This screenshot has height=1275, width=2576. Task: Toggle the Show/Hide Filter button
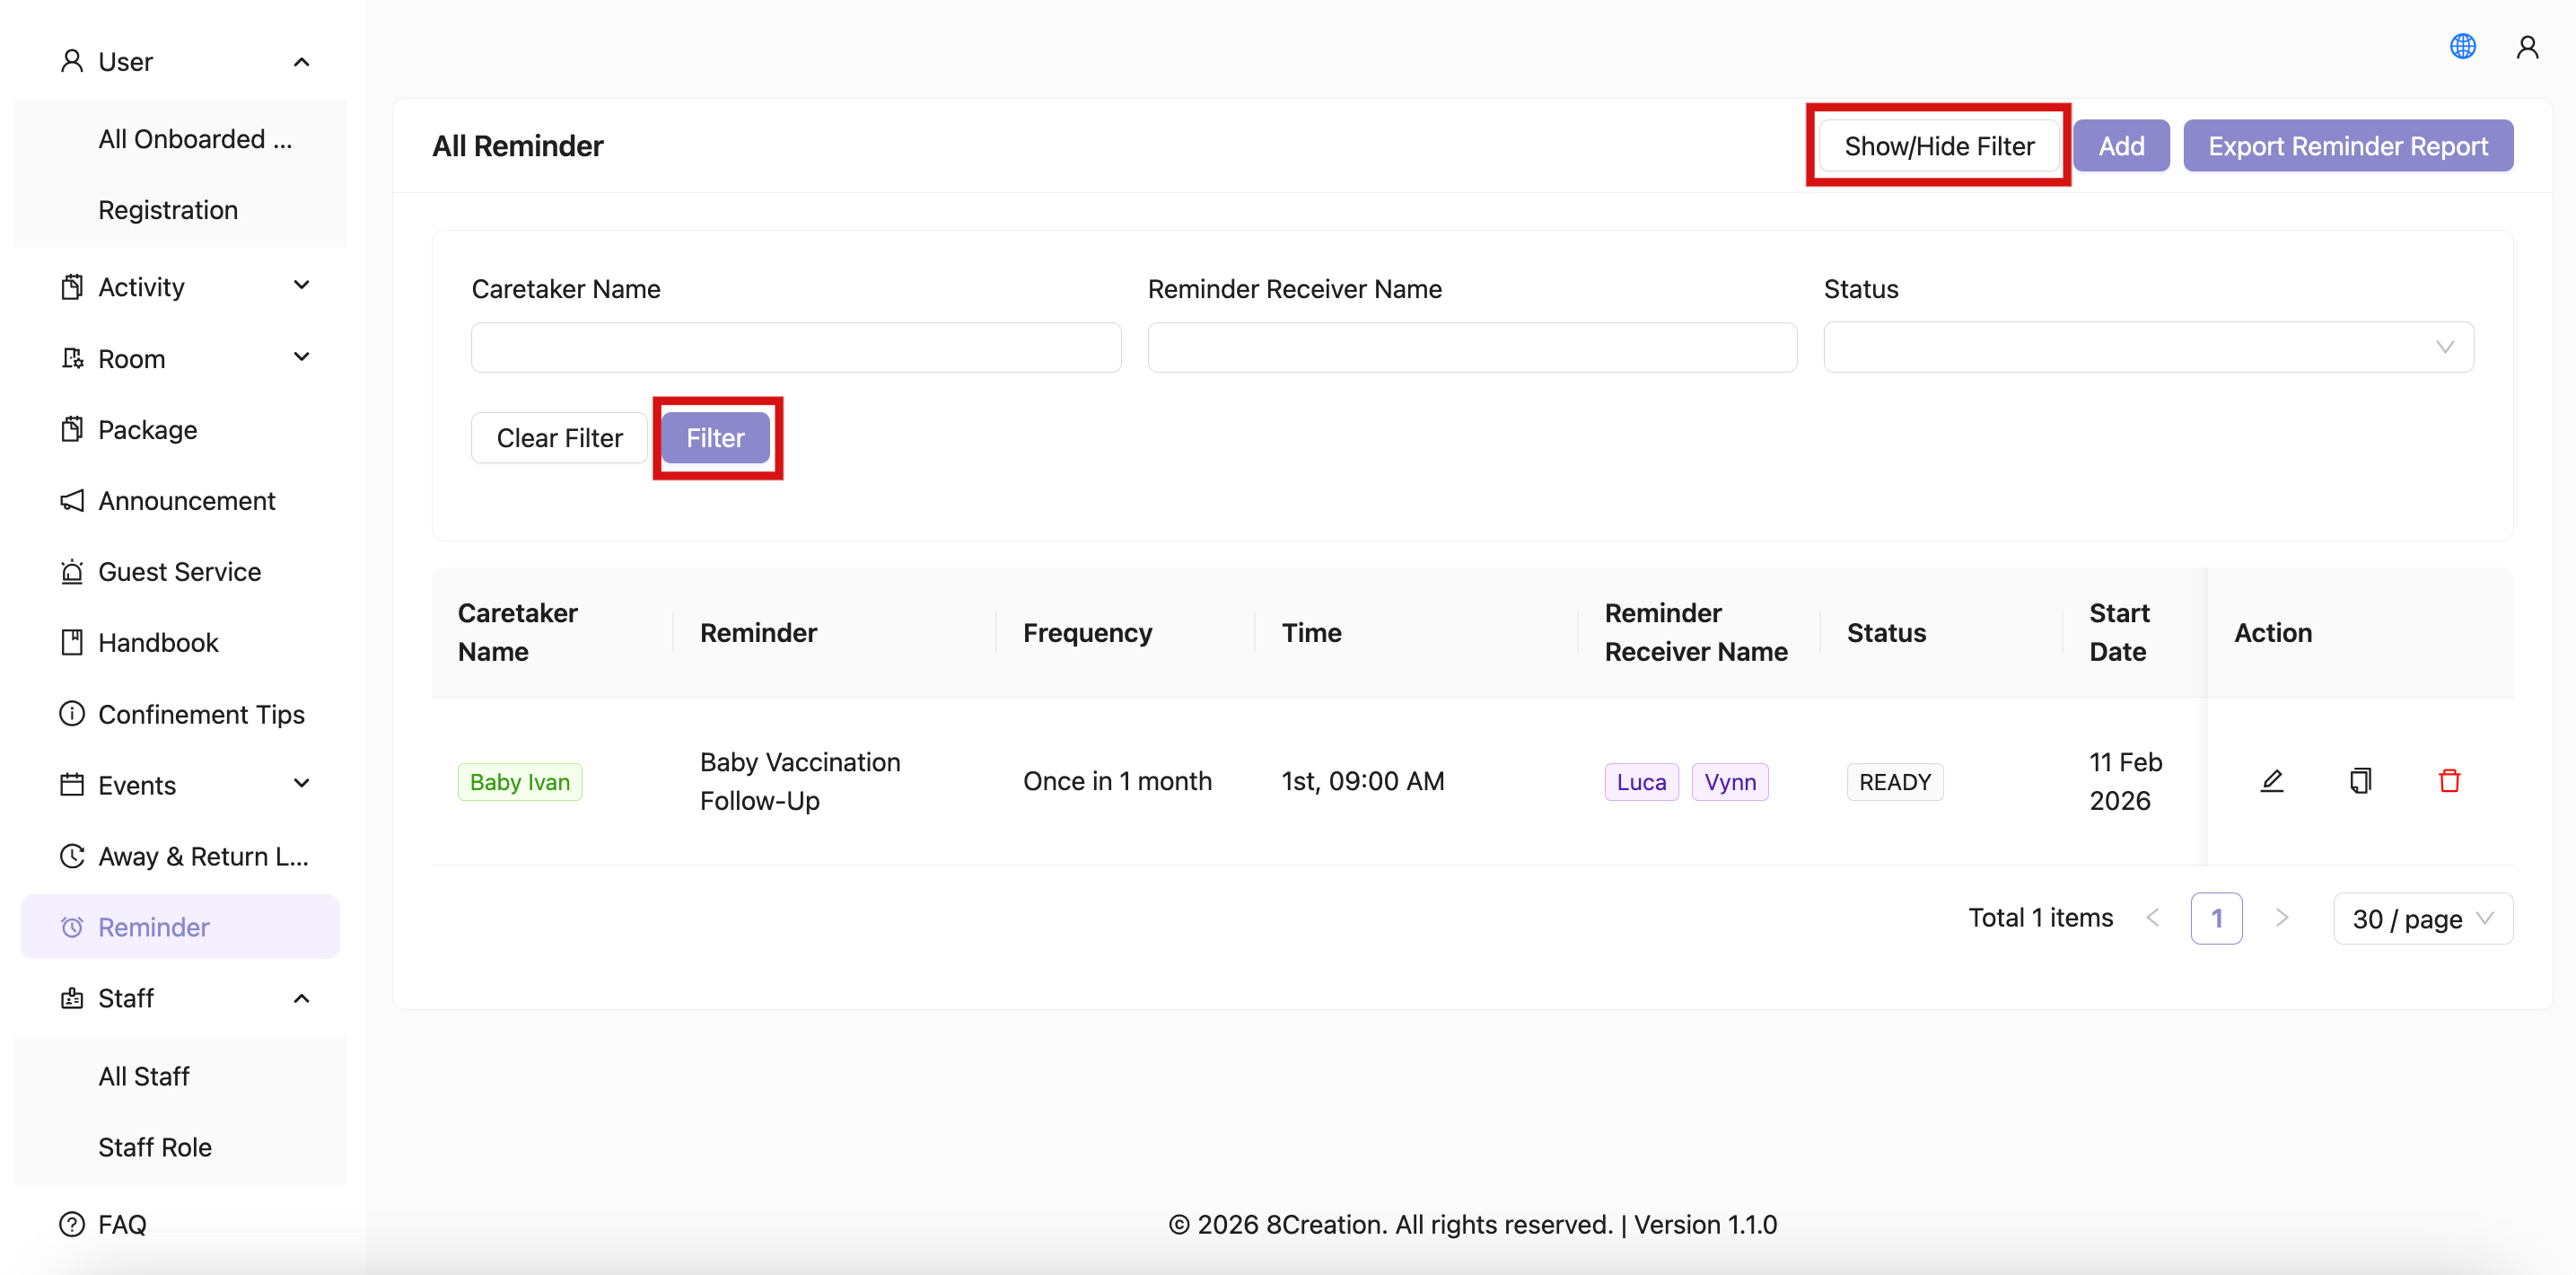(x=1938, y=146)
